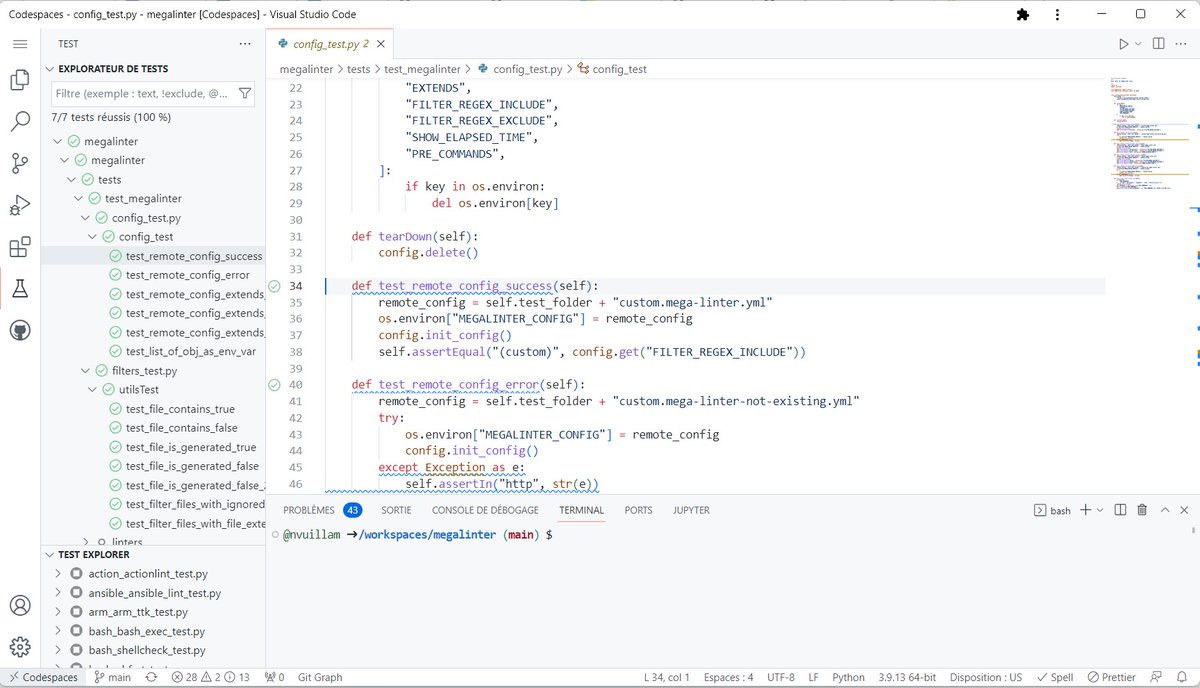The width and height of the screenshot is (1200, 688).
Task: Switch to the PORTS panel tab
Action: point(638,510)
